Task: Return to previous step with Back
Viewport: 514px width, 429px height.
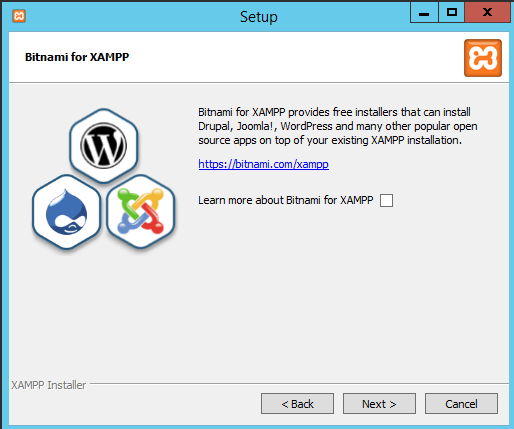Action: [x=297, y=404]
